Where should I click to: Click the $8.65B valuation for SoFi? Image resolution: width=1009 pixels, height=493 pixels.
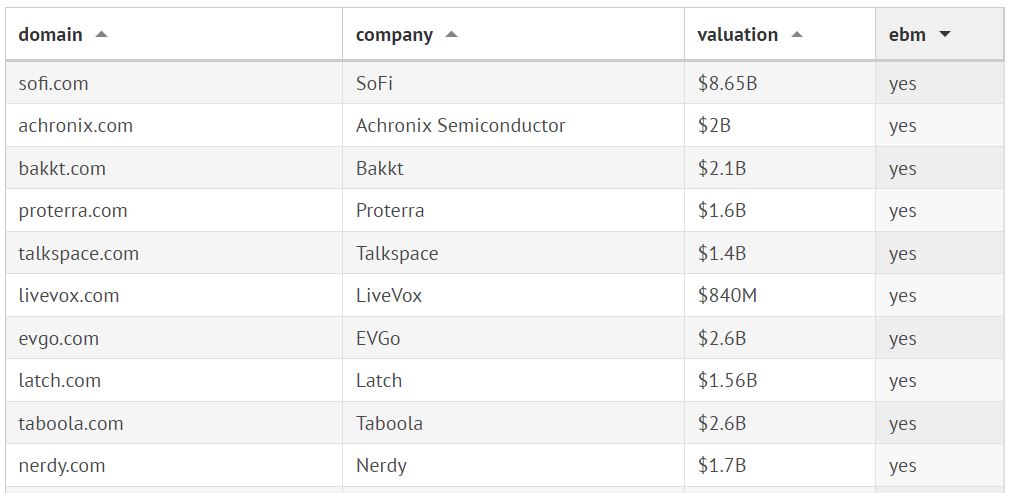pyautogui.click(x=727, y=84)
